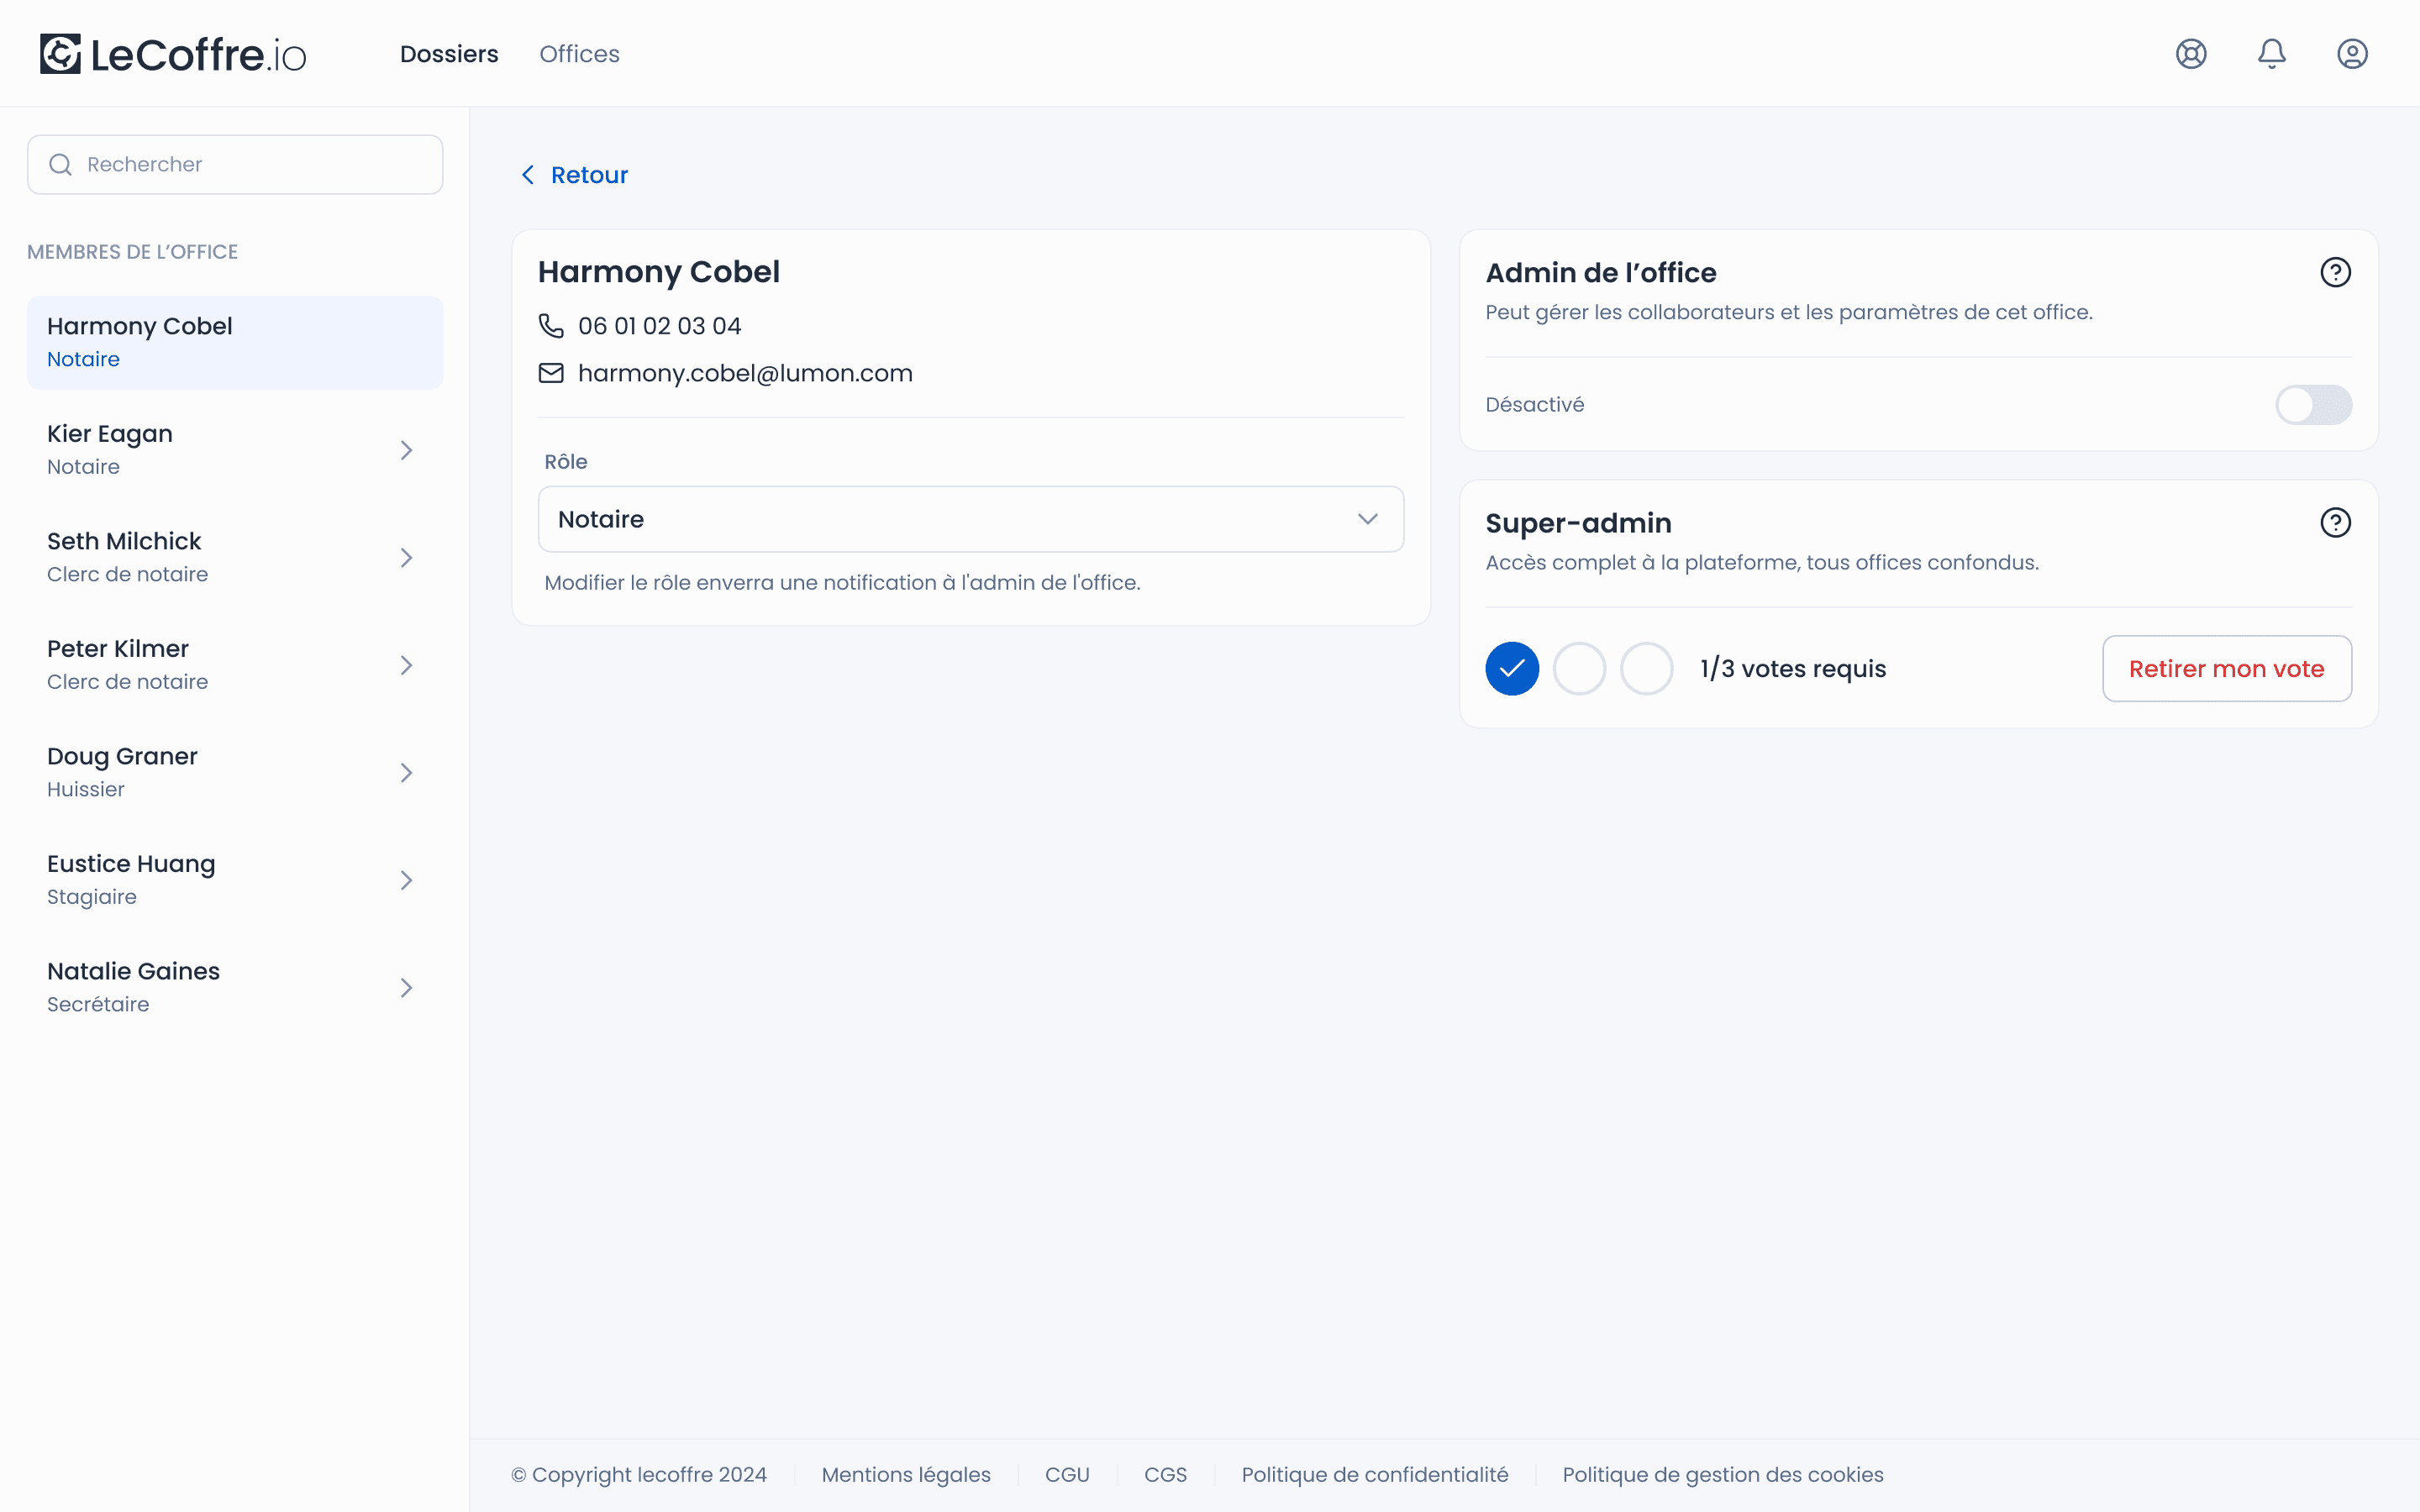Image resolution: width=2420 pixels, height=1512 pixels.
Task: Select Seth Milchick member entry
Action: 235,558
